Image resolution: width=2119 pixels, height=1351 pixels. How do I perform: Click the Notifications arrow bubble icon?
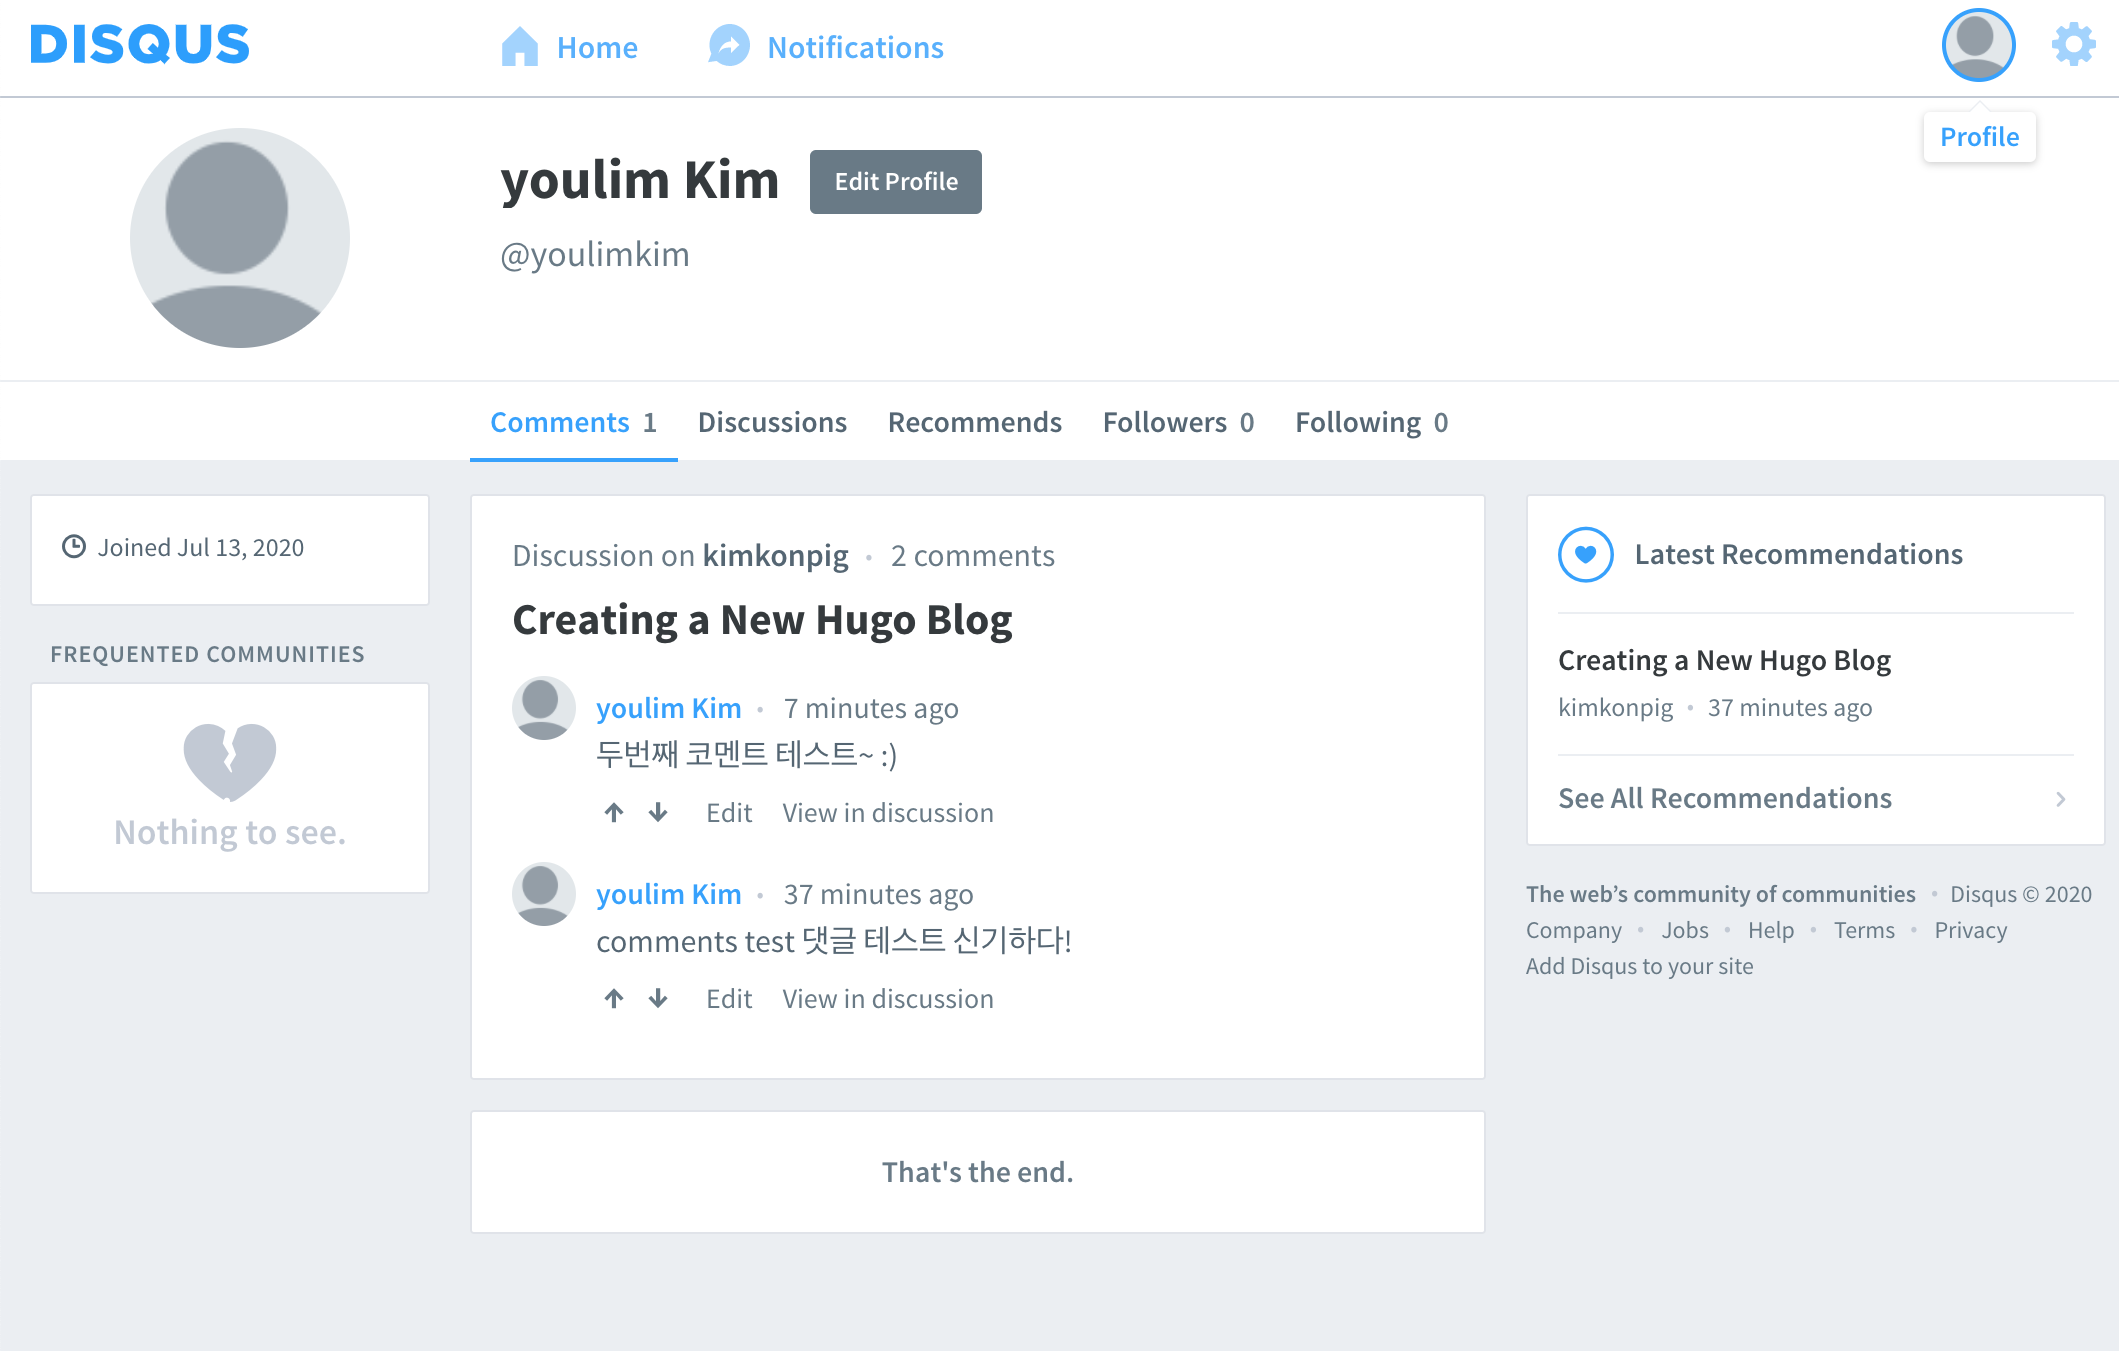(x=729, y=46)
